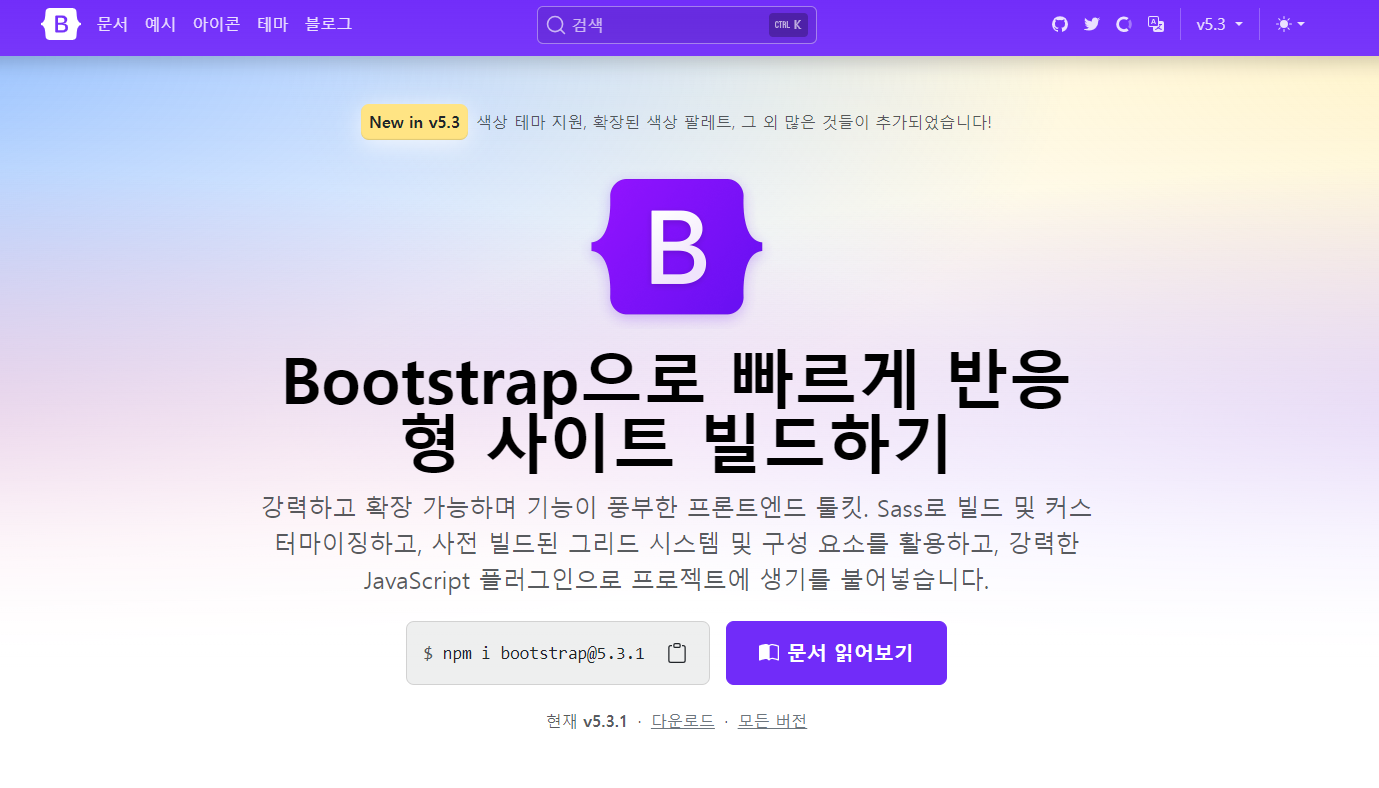Open the 예시 nav item
1379x788 pixels.
coord(160,24)
